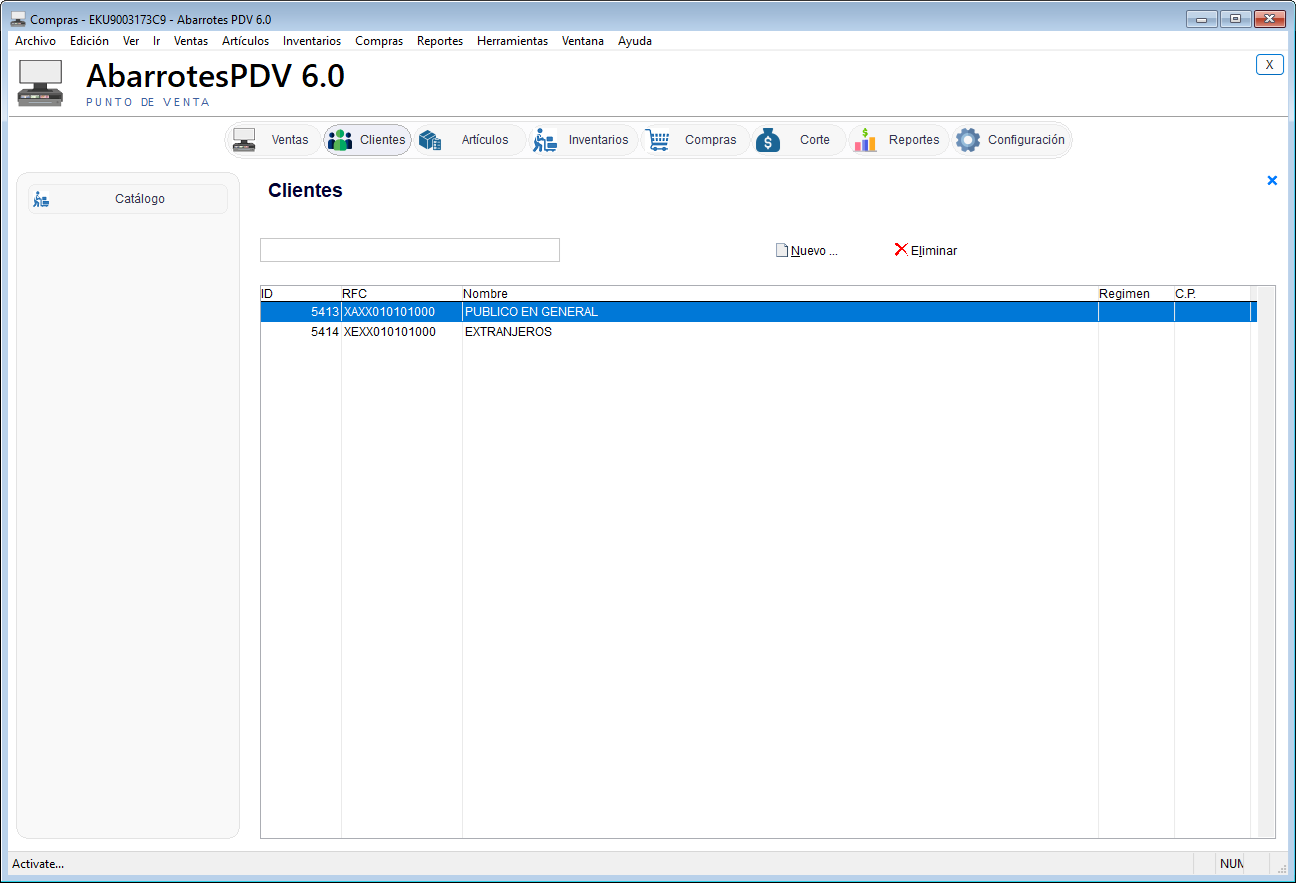Open the Archivo menu
The image size is (1296, 883).
pos(36,41)
